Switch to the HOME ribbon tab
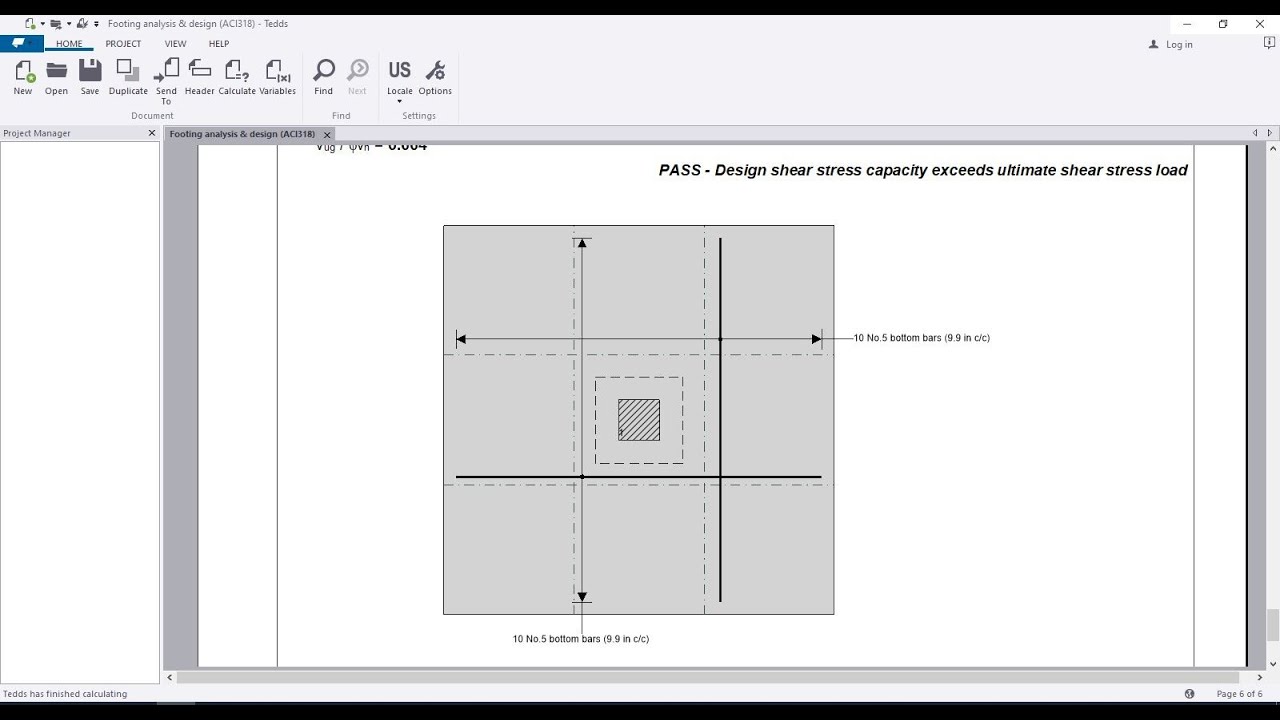The height and width of the screenshot is (720, 1280). click(69, 44)
